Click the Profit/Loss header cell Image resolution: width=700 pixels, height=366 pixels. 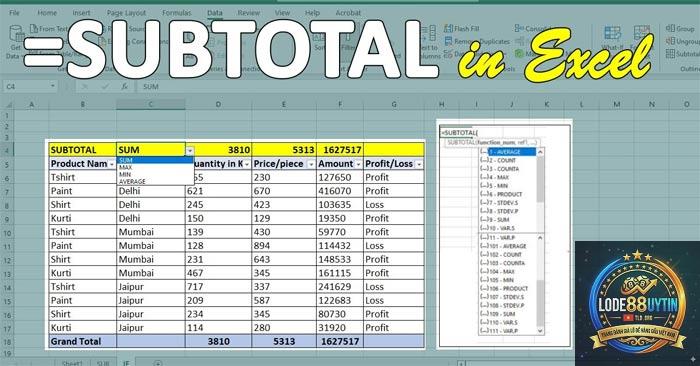pyautogui.click(x=394, y=164)
